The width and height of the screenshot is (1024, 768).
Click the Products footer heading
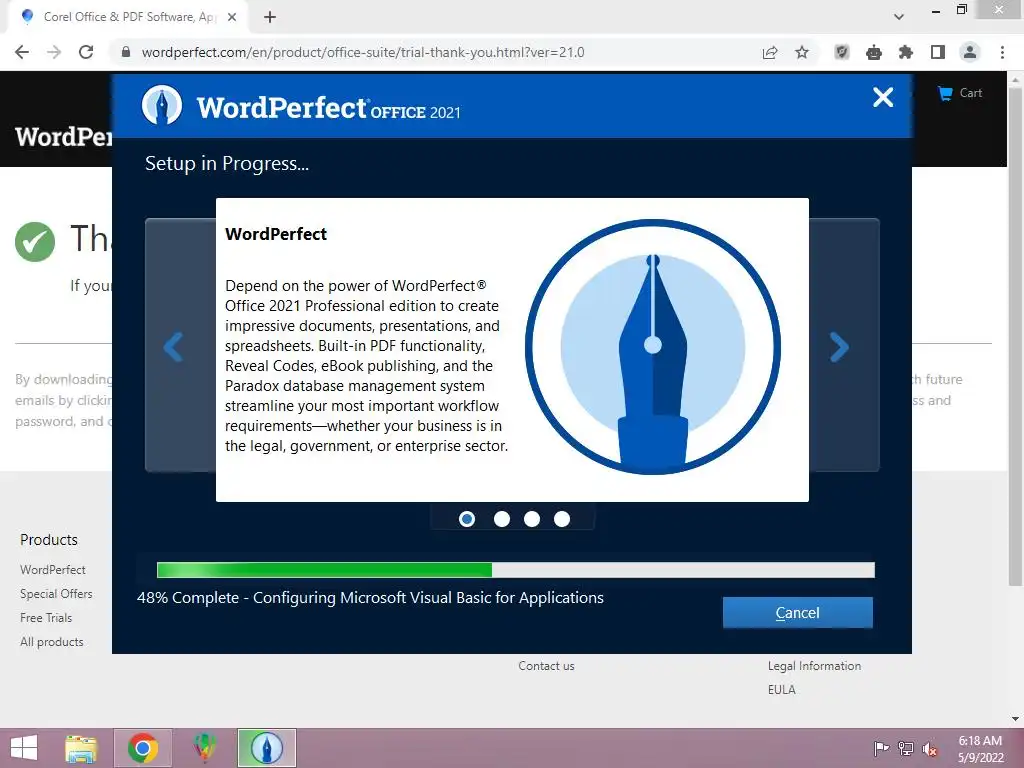pyautogui.click(x=49, y=540)
